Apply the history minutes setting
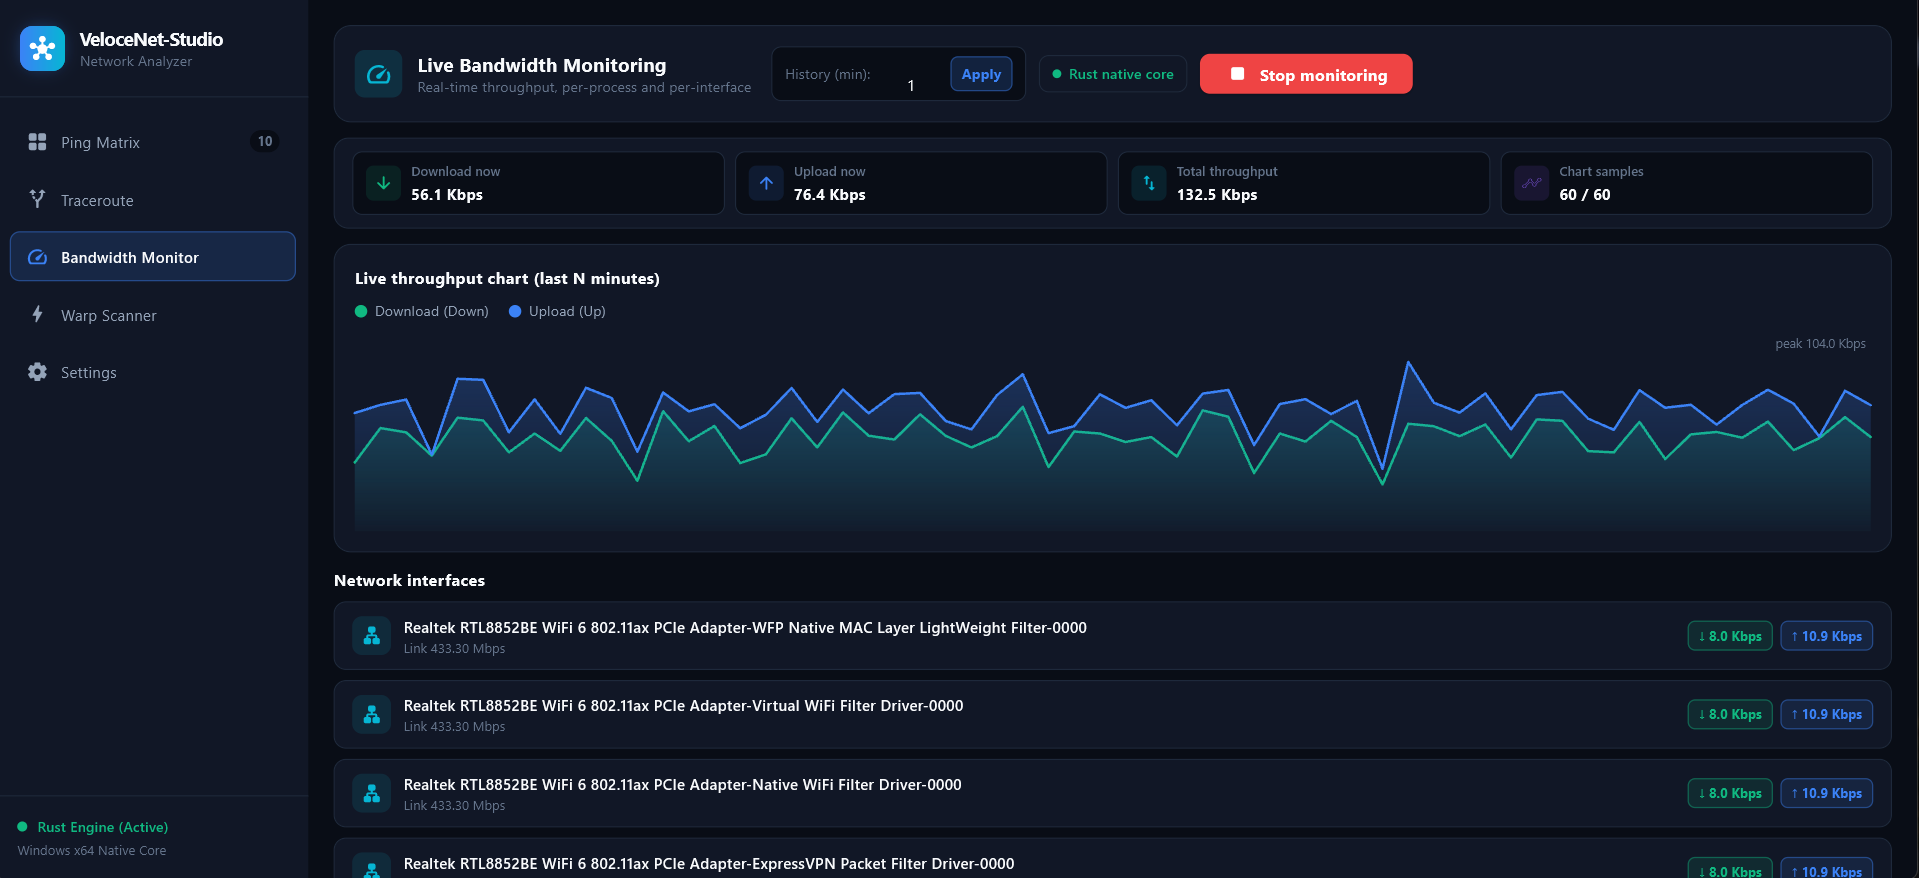 pos(981,74)
